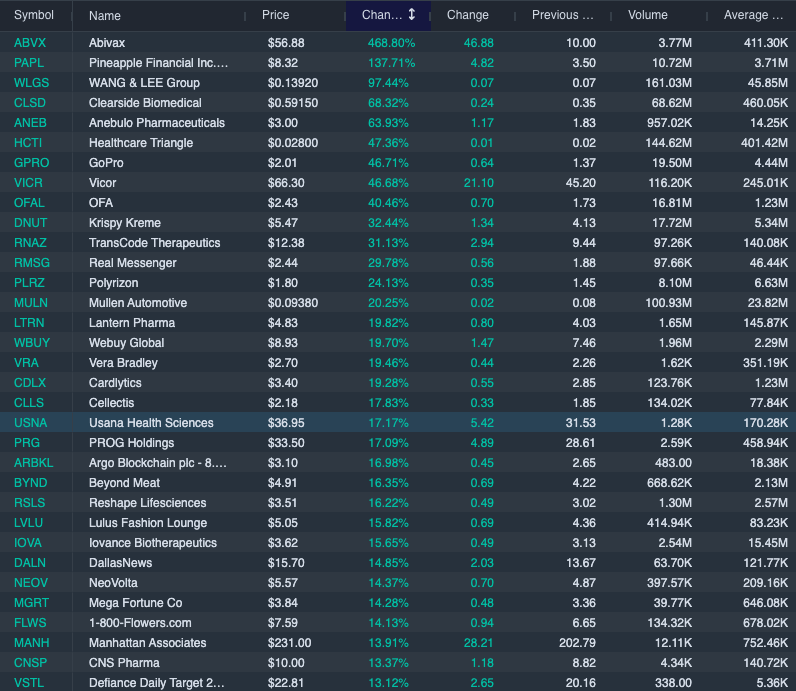
Task: Open the VSTL ticker symbol
Action: [29, 683]
